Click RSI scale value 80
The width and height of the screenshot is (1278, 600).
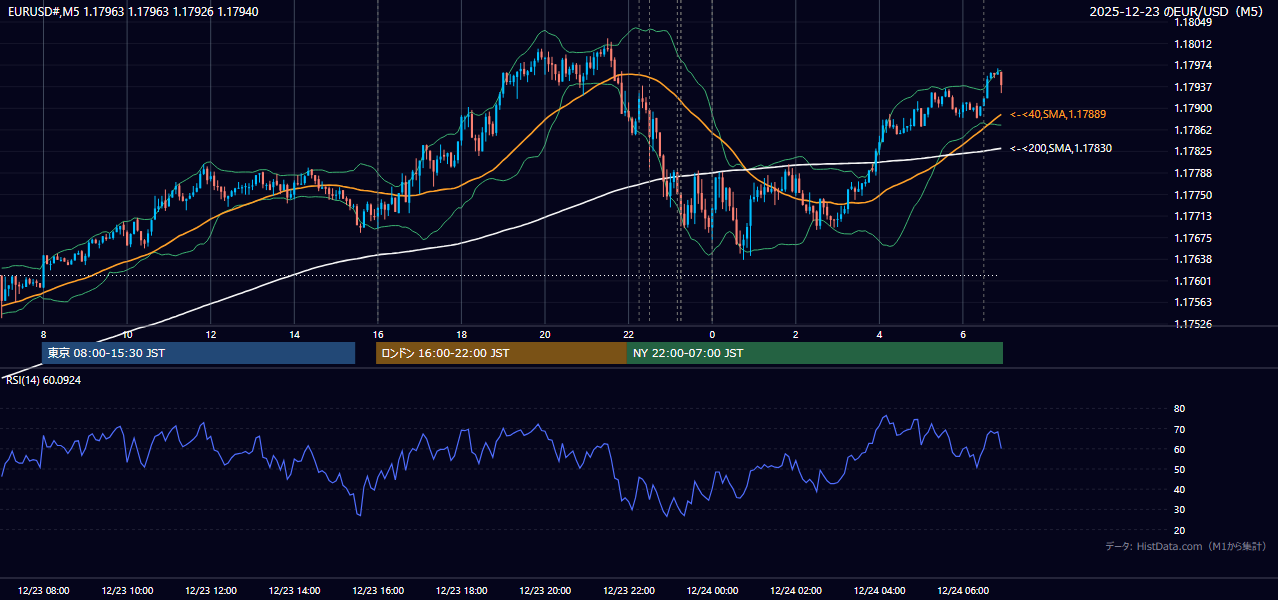click(x=1180, y=409)
